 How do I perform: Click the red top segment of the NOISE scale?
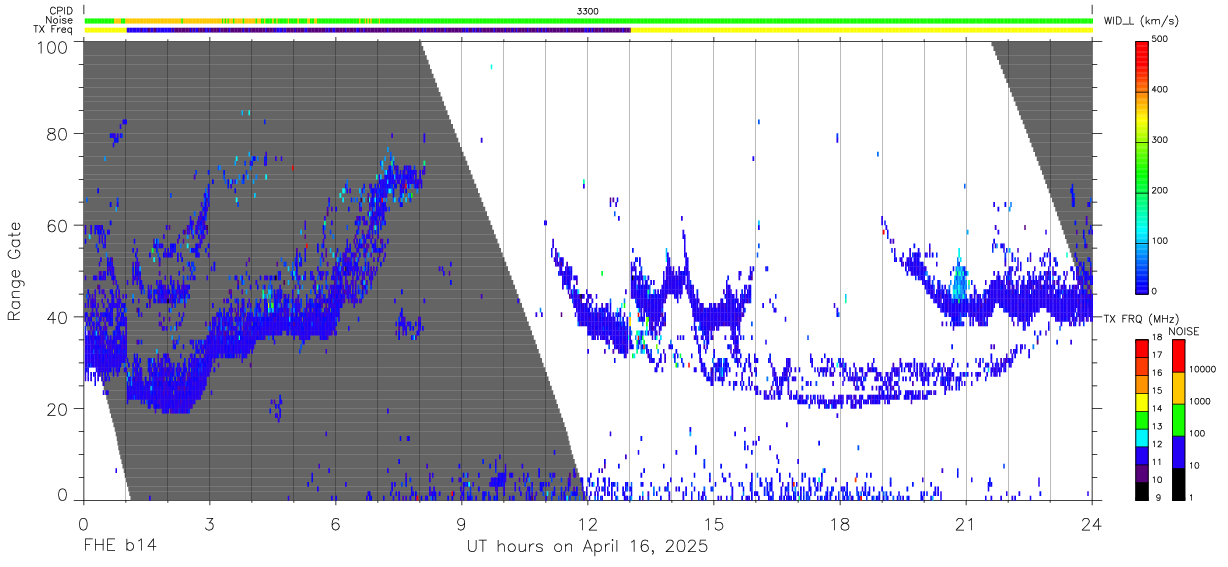pos(1178,355)
